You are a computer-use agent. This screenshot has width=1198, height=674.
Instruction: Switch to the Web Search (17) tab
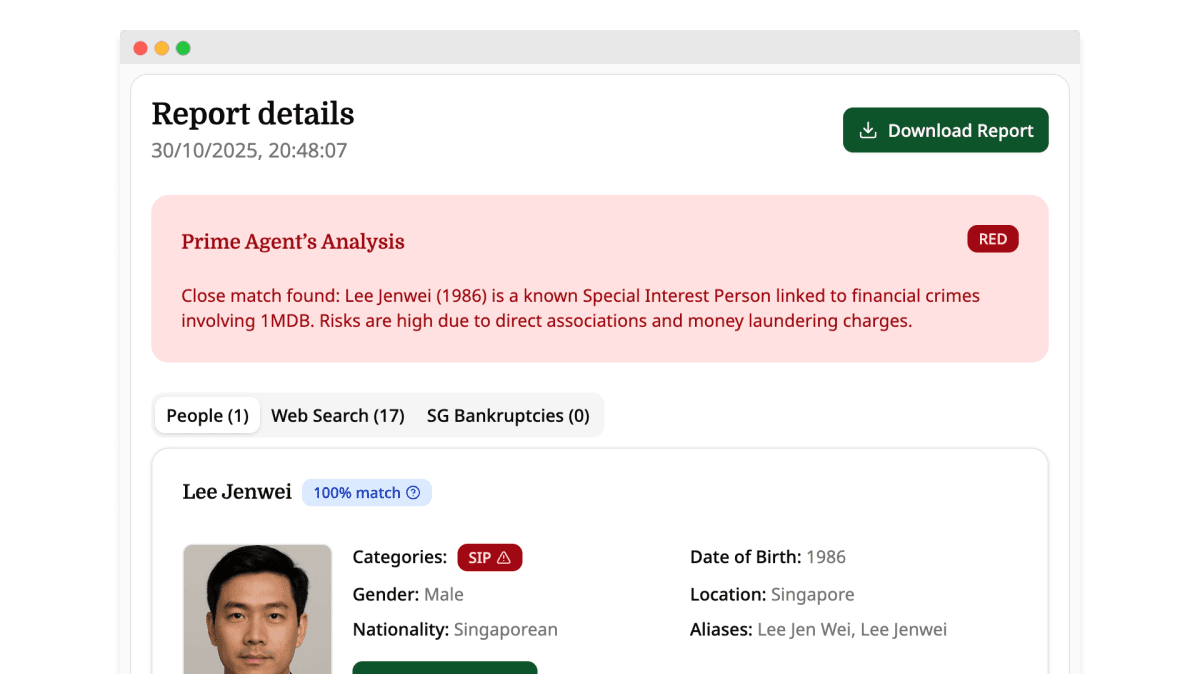pyautogui.click(x=338, y=416)
